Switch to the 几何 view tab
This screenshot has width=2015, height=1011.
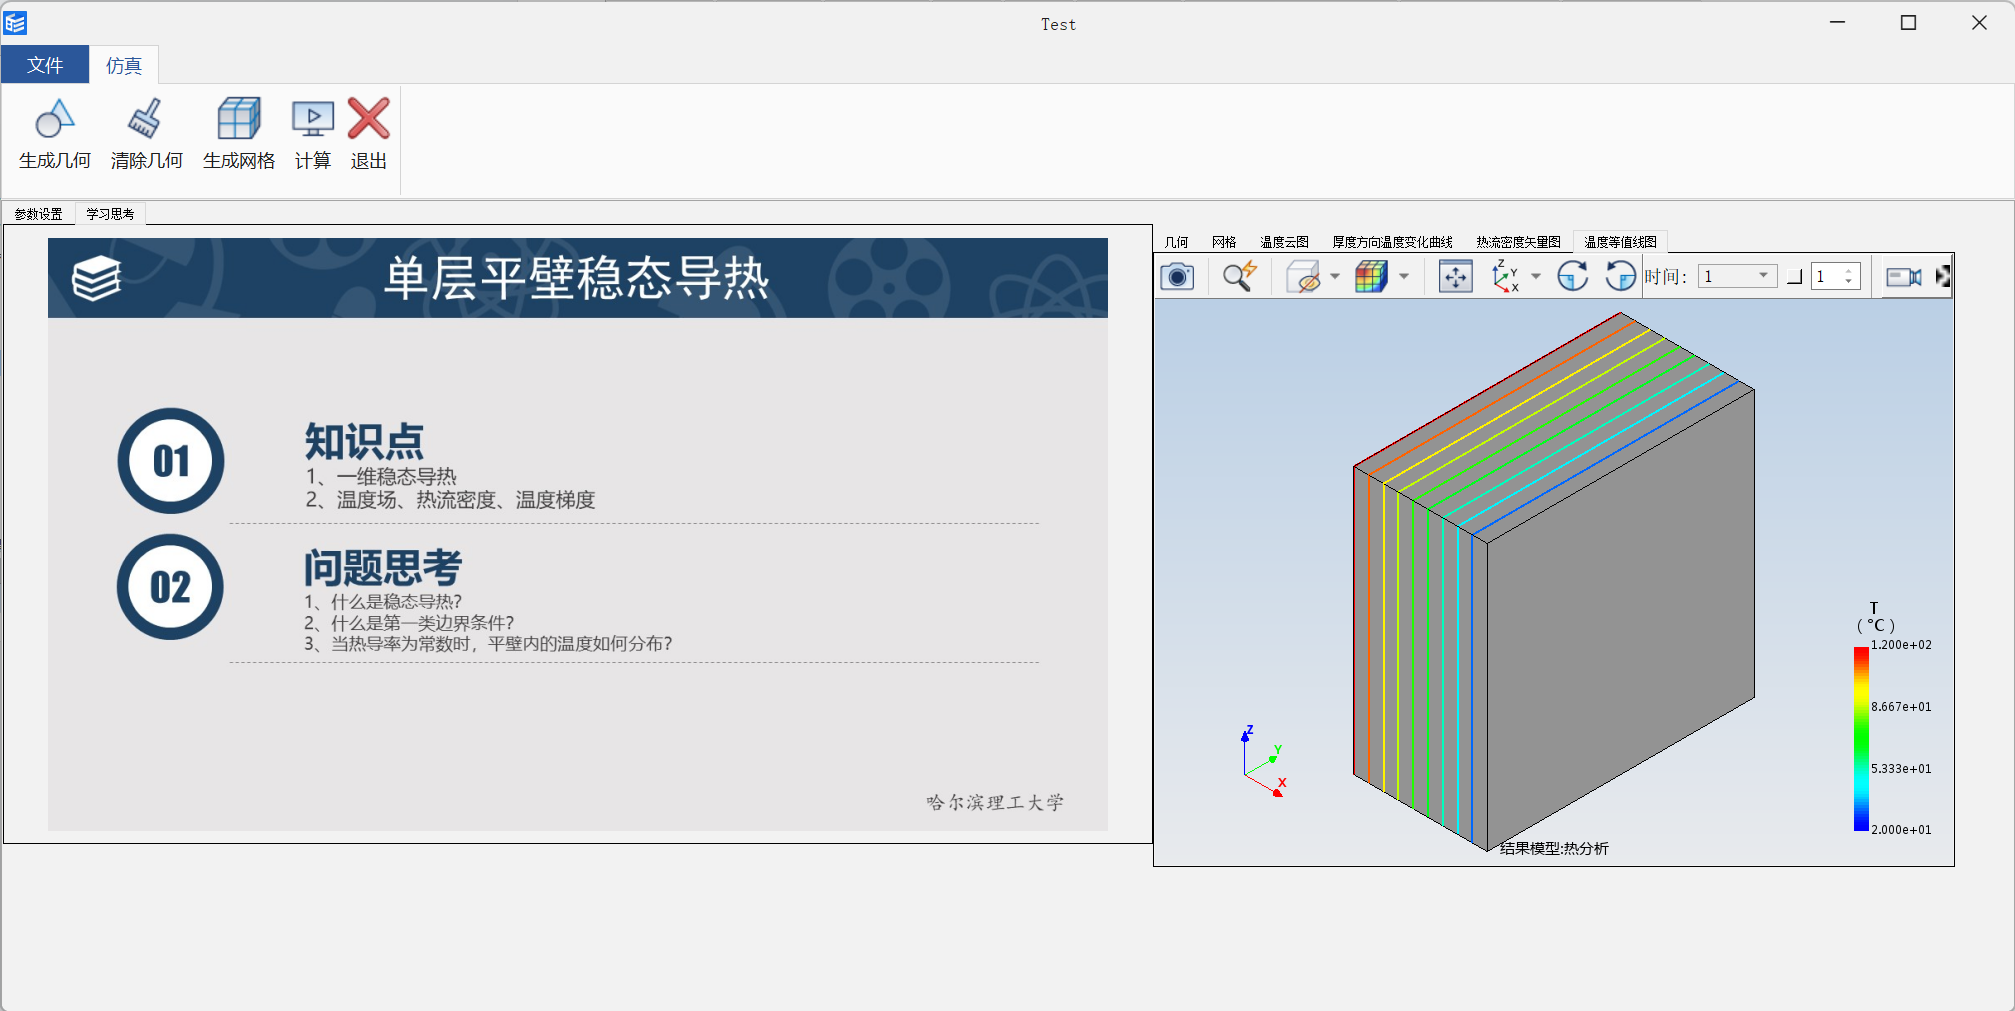point(1176,242)
